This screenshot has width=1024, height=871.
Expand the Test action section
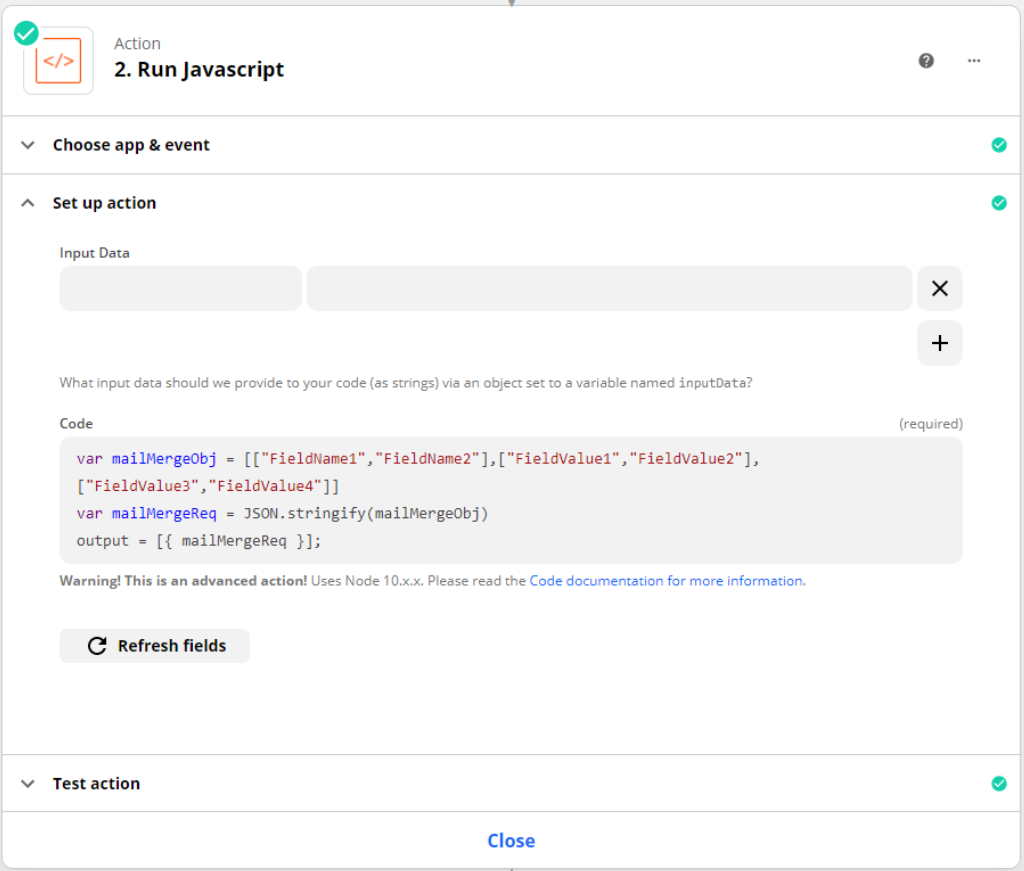tap(96, 784)
